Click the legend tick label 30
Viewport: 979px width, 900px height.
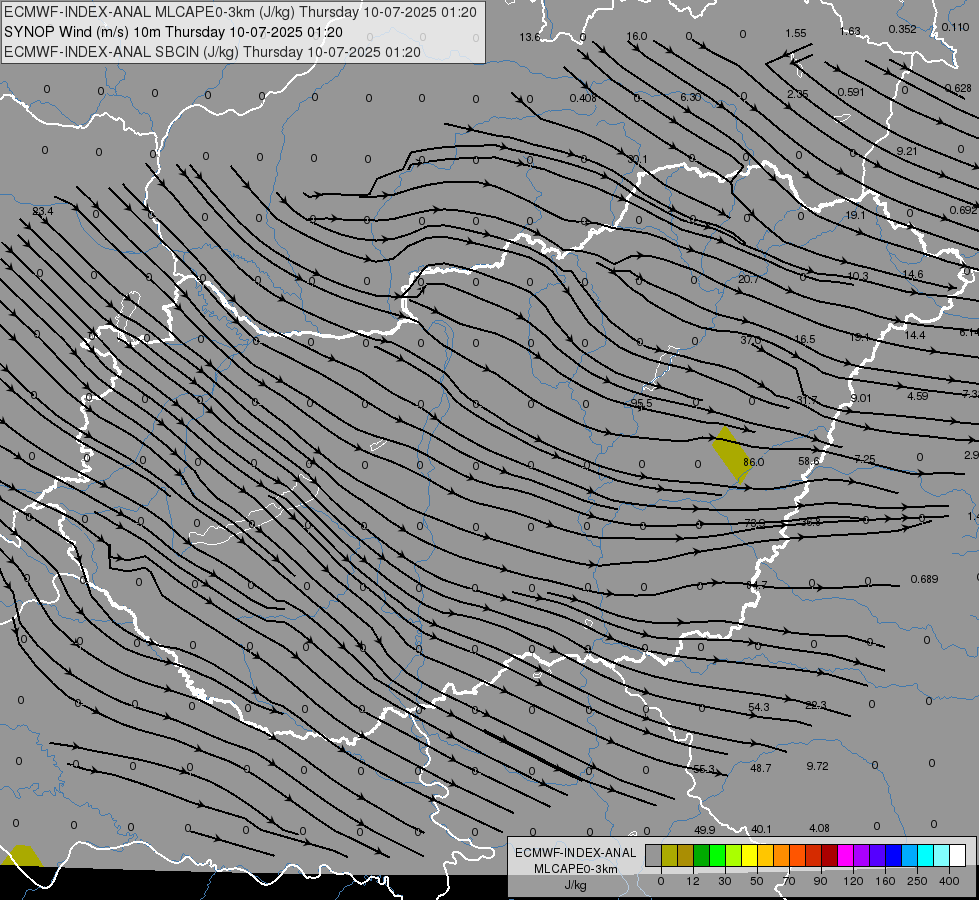point(725,881)
